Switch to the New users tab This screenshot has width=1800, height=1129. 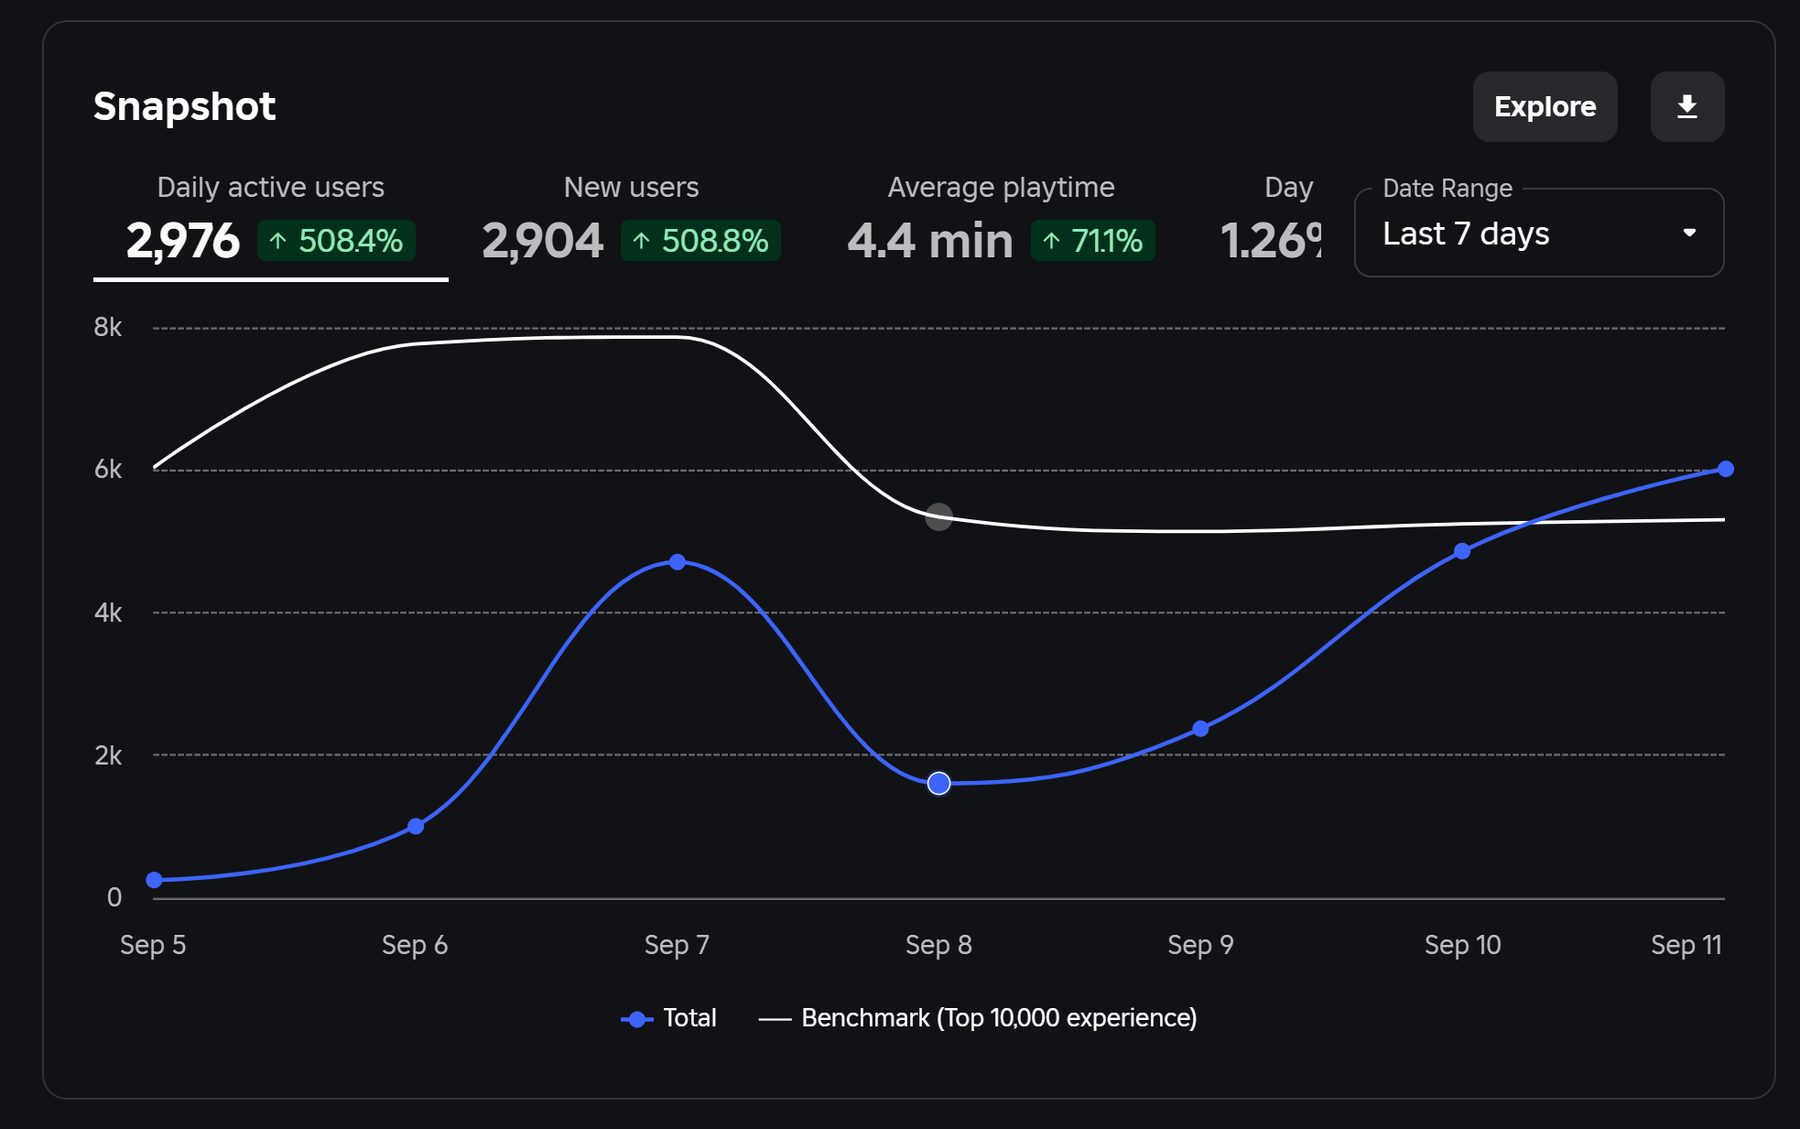[630, 222]
